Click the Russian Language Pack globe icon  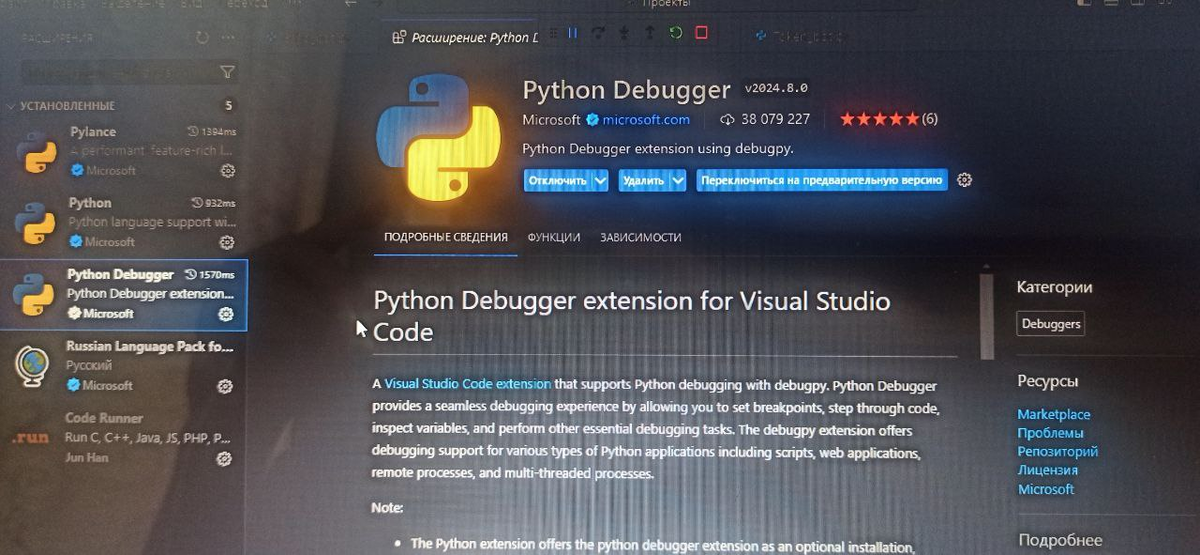tap(33, 367)
